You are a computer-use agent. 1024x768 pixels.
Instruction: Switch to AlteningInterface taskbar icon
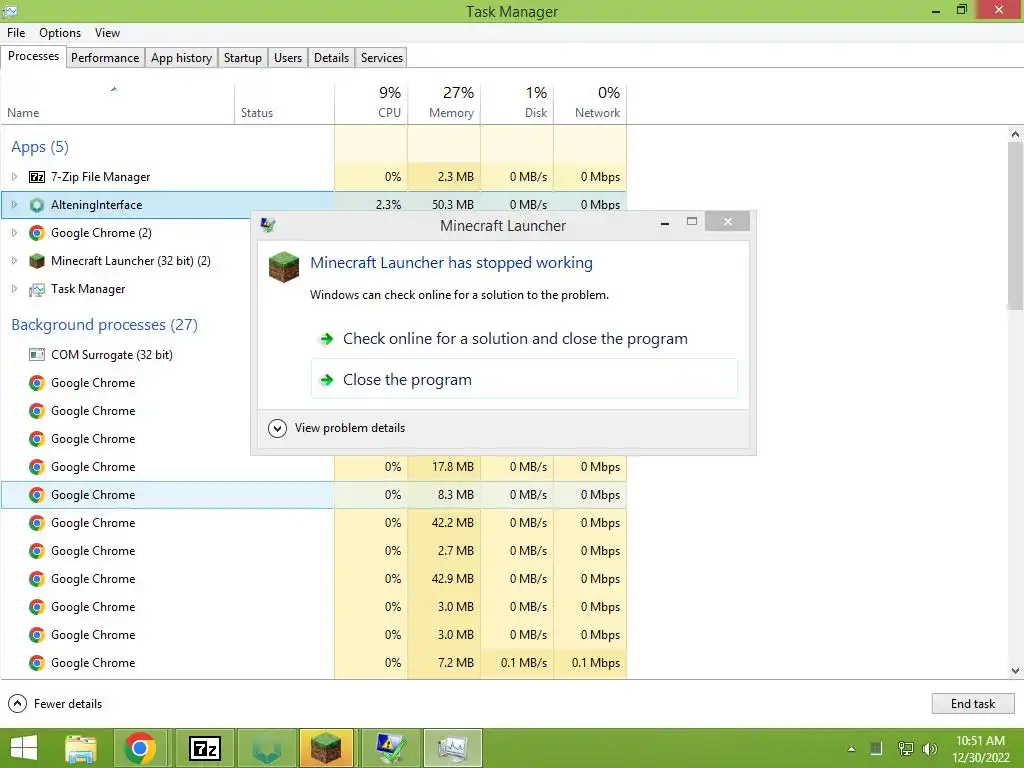point(266,748)
